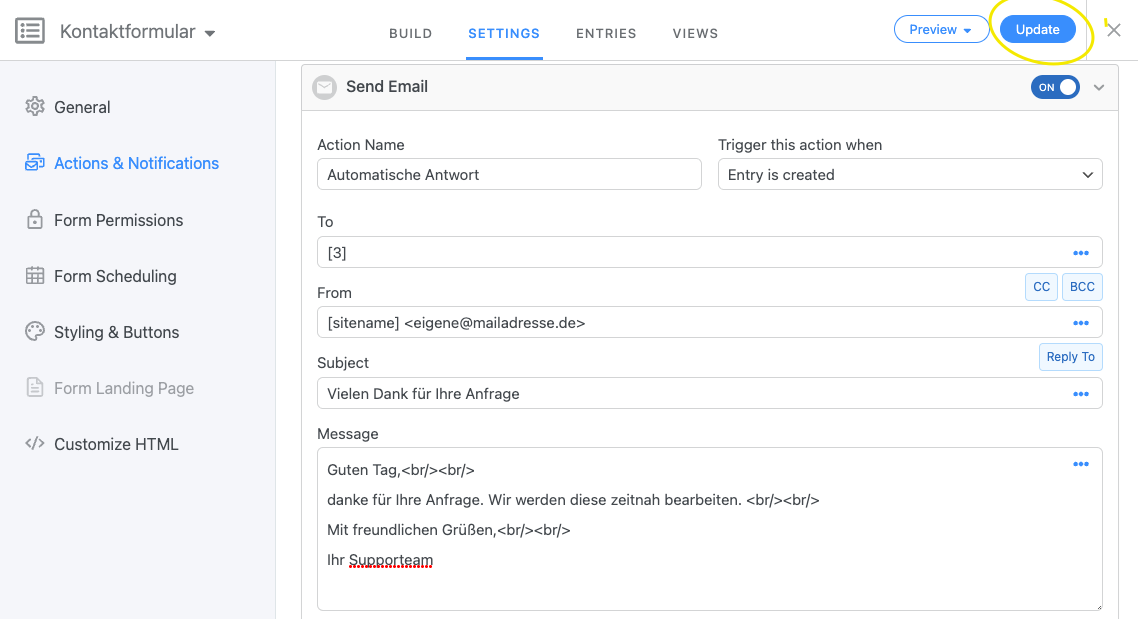The height and width of the screenshot is (619, 1138).
Task: Click the Formidable form list icon
Action: pyautogui.click(x=30, y=31)
